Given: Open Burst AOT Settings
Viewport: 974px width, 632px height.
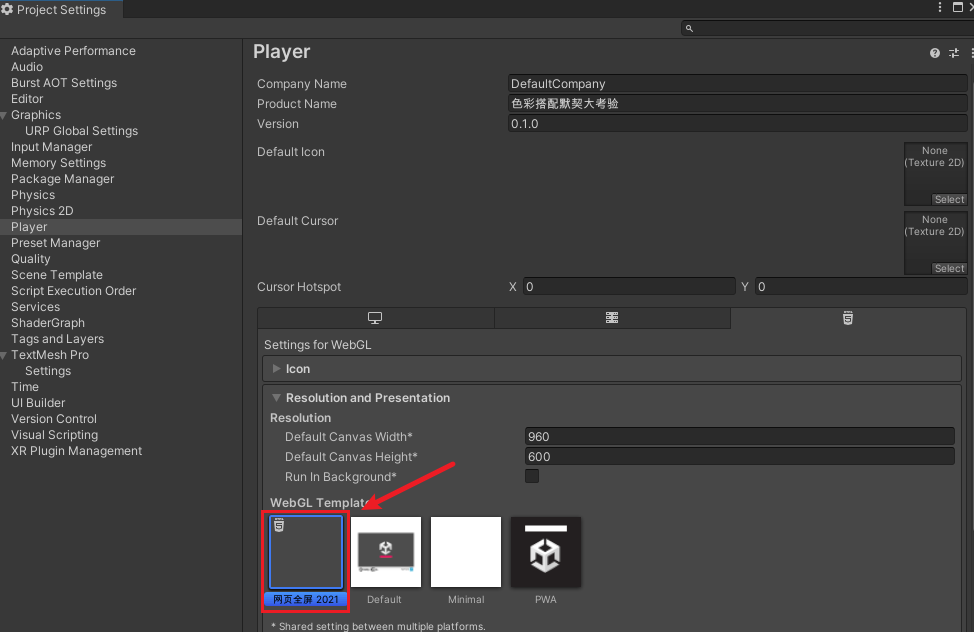Looking at the screenshot, I should [64, 83].
